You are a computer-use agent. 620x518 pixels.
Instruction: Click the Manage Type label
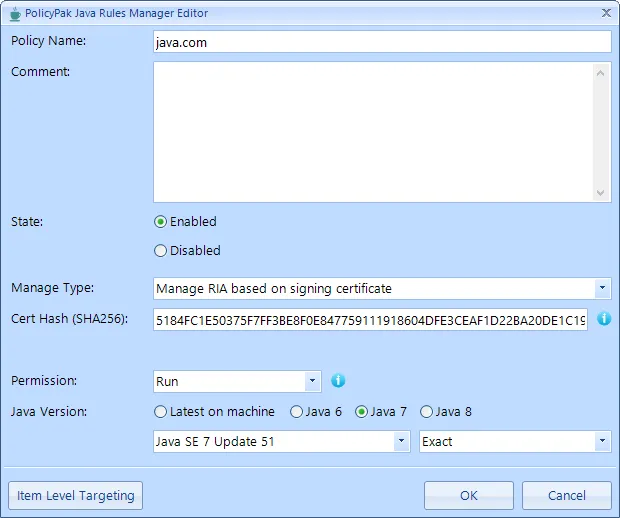coord(53,288)
